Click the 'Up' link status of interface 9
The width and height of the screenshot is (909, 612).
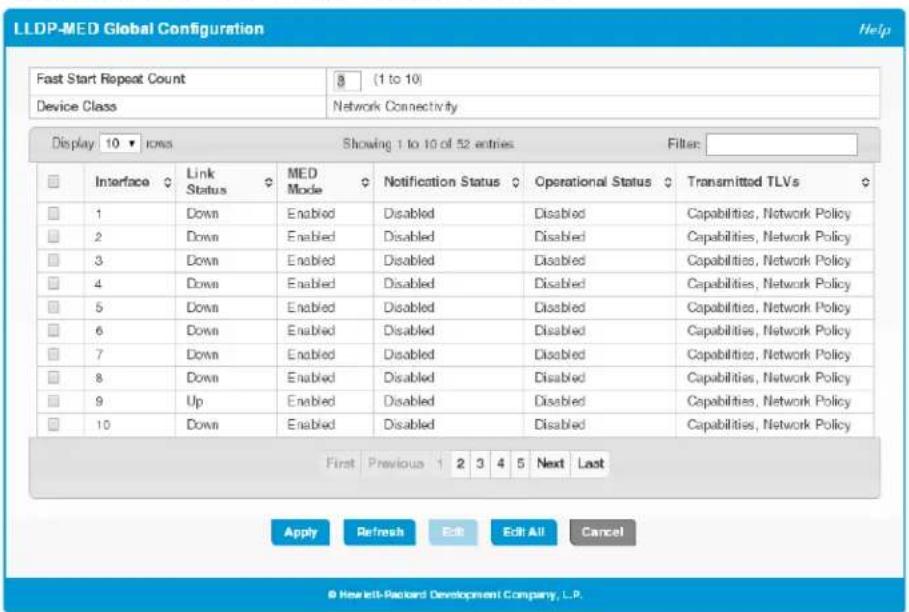195,401
